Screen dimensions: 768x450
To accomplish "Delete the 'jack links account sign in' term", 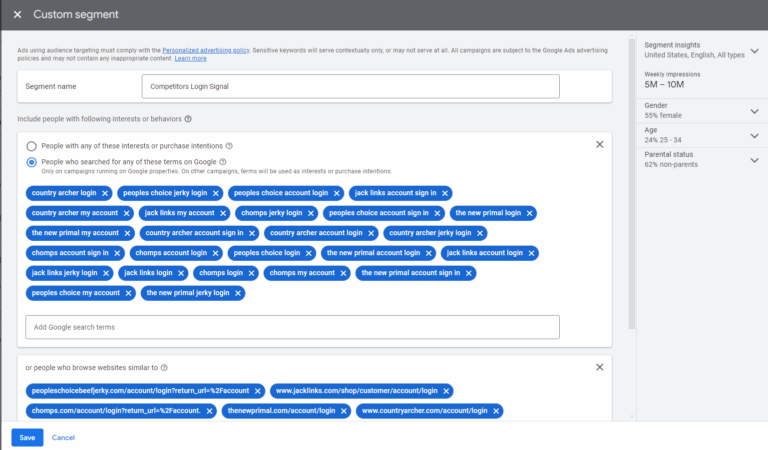I will pos(445,193).
